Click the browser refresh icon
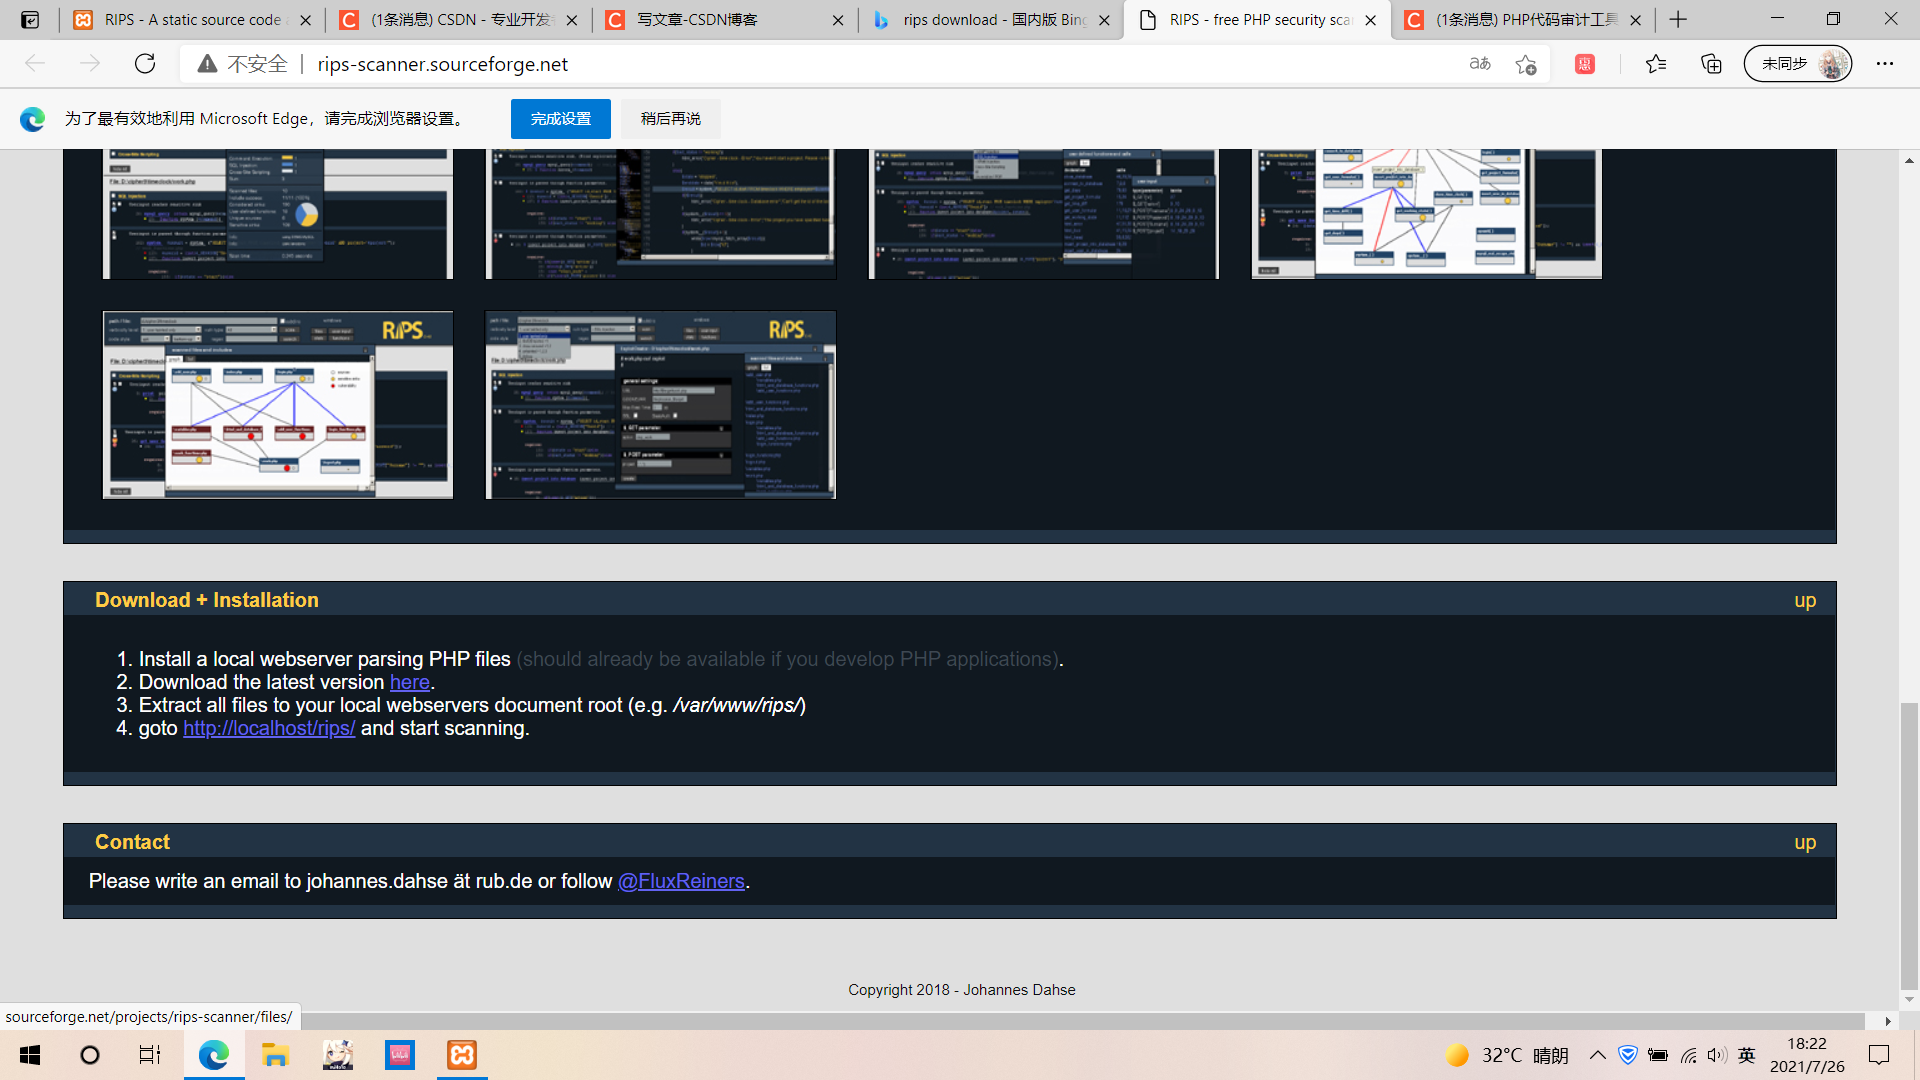 pos(145,64)
